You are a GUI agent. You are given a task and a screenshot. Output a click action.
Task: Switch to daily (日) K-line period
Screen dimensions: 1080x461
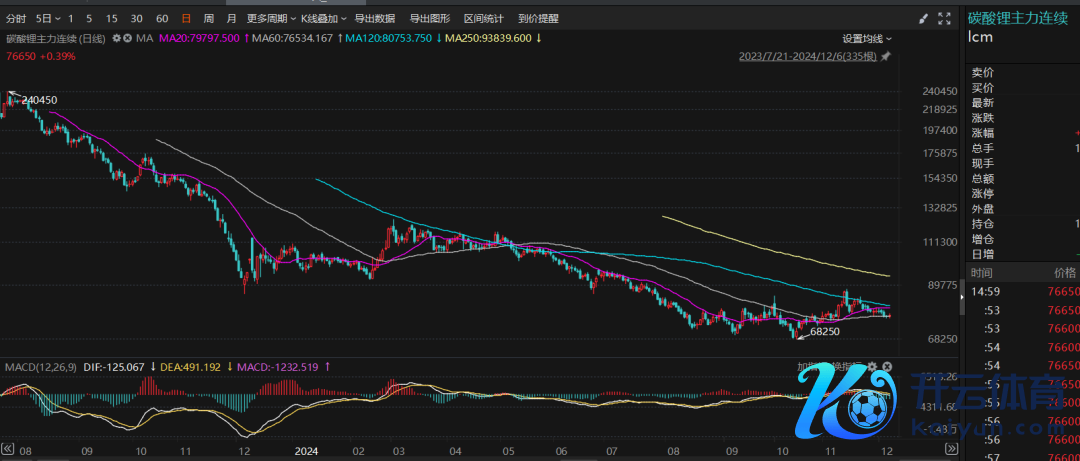click(x=186, y=19)
